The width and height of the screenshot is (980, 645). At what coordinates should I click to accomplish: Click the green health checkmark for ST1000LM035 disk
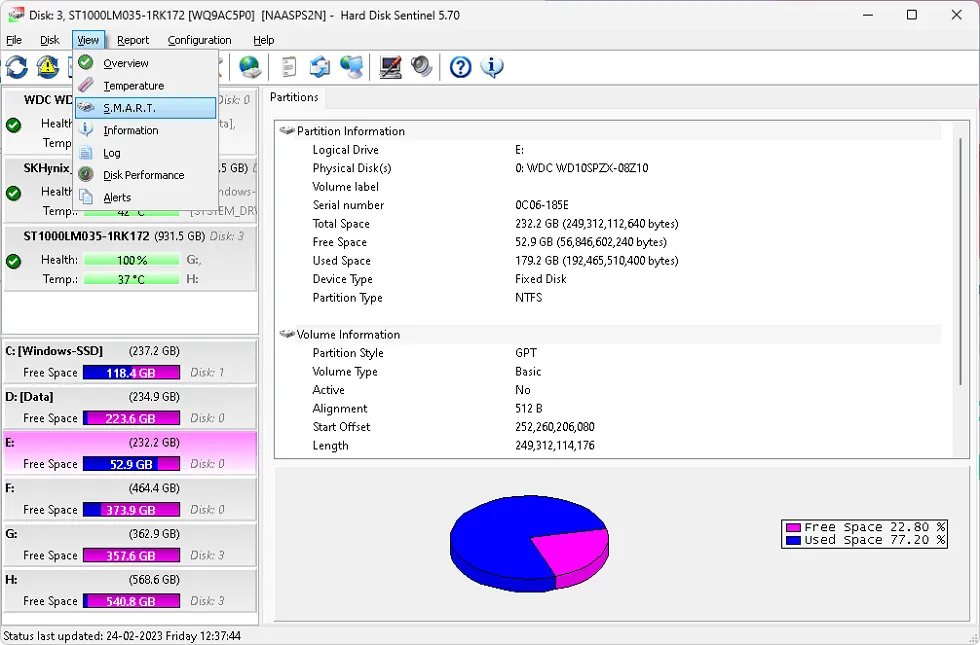point(14,261)
